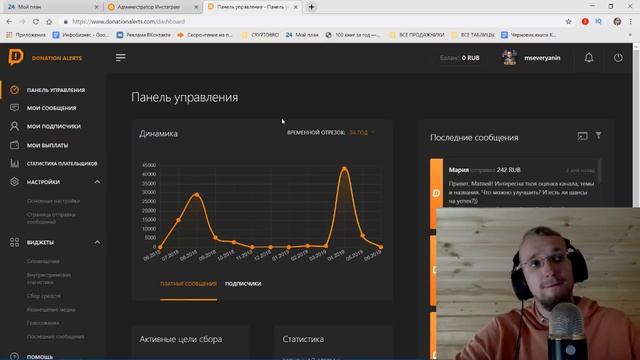Open the CRYPTOBRO bookmarks folder
Image resolution: width=640 pixels, height=360 pixels.
tap(260, 35)
